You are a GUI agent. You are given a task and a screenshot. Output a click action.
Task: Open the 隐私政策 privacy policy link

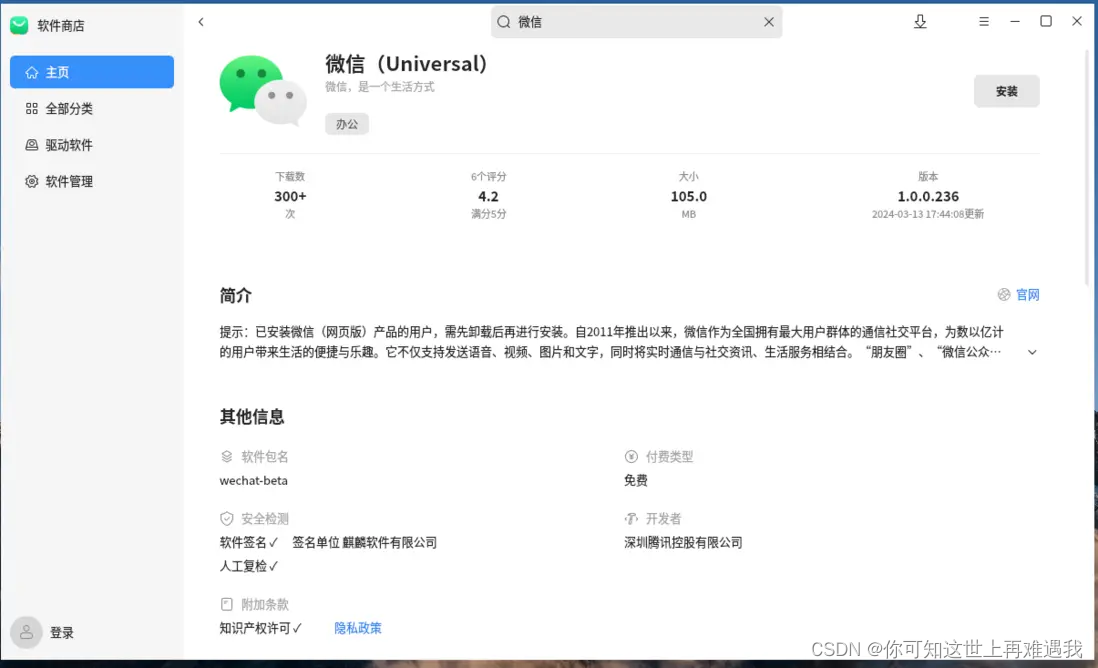358,628
